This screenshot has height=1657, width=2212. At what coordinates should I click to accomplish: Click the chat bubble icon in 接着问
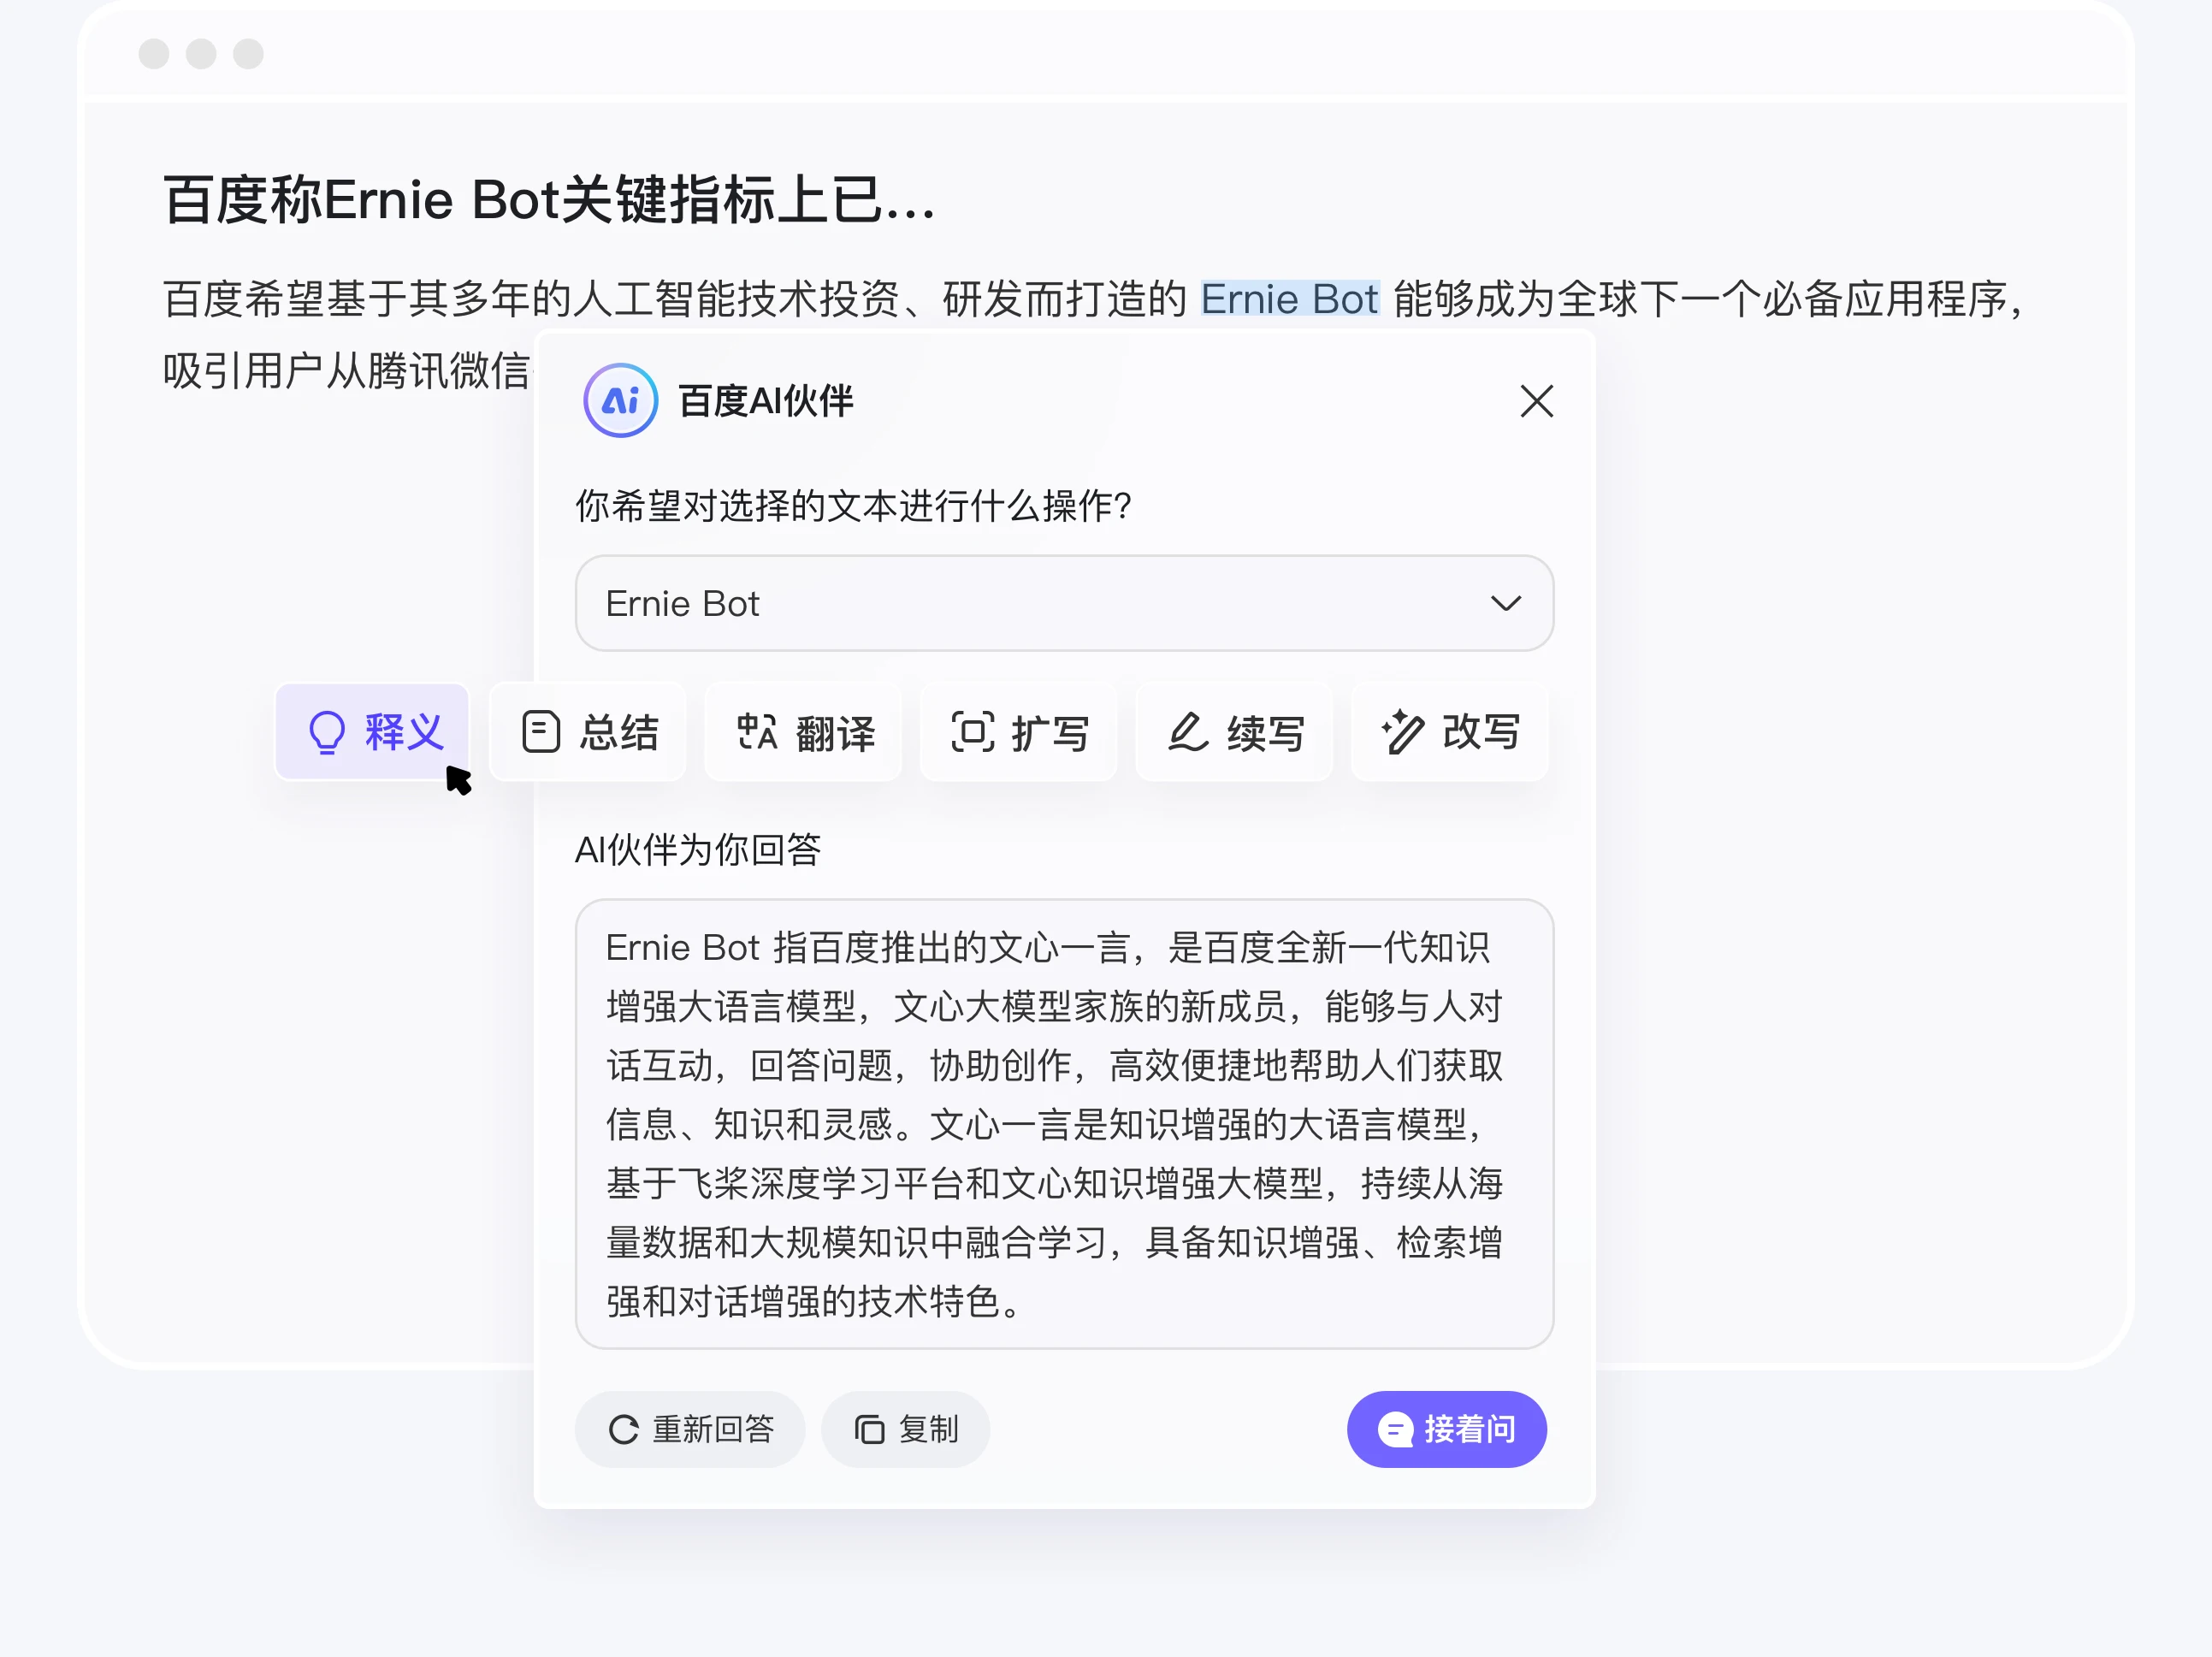(1394, 1429)
